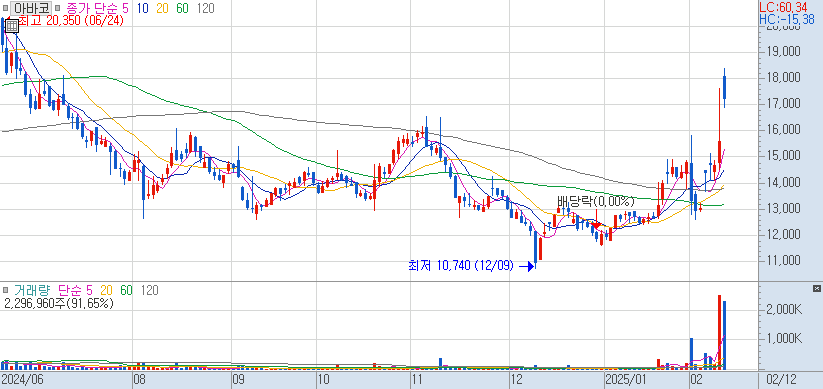Click the 17,000 price axis label
The width and height of the screenshot is (823, 389).
783,104
